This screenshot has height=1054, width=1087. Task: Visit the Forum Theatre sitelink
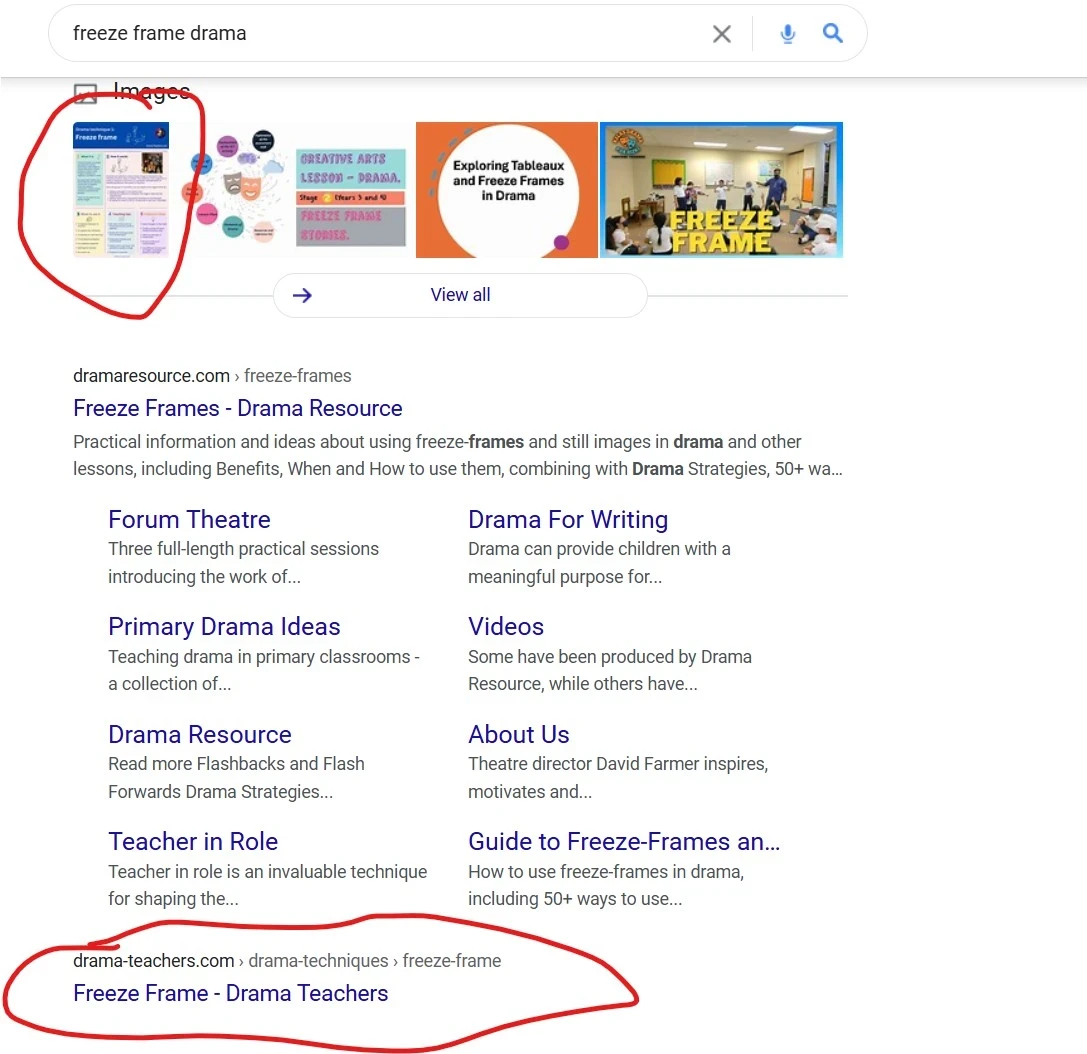(x=189, y=519)
